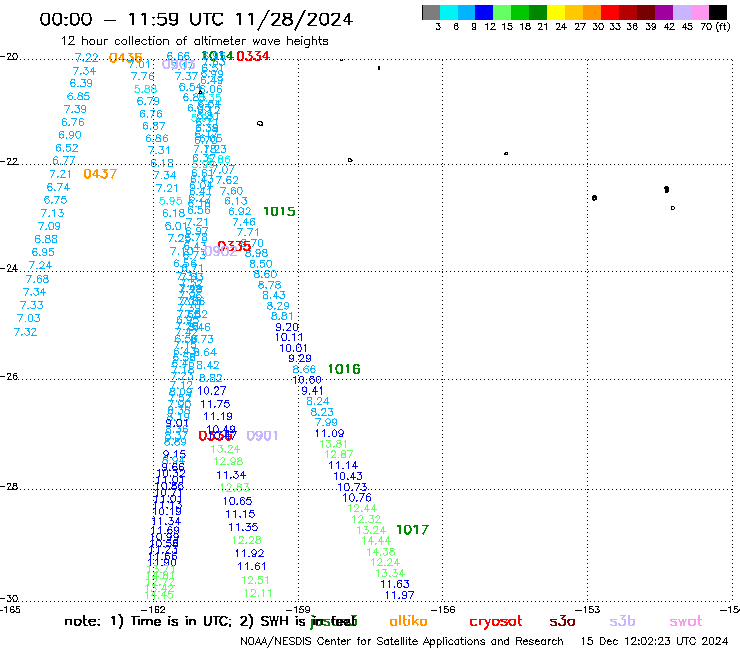The height and width of the screenshot is (650, 740).
Task: Click the wave height value 10.11
Action: pos(289,338)
